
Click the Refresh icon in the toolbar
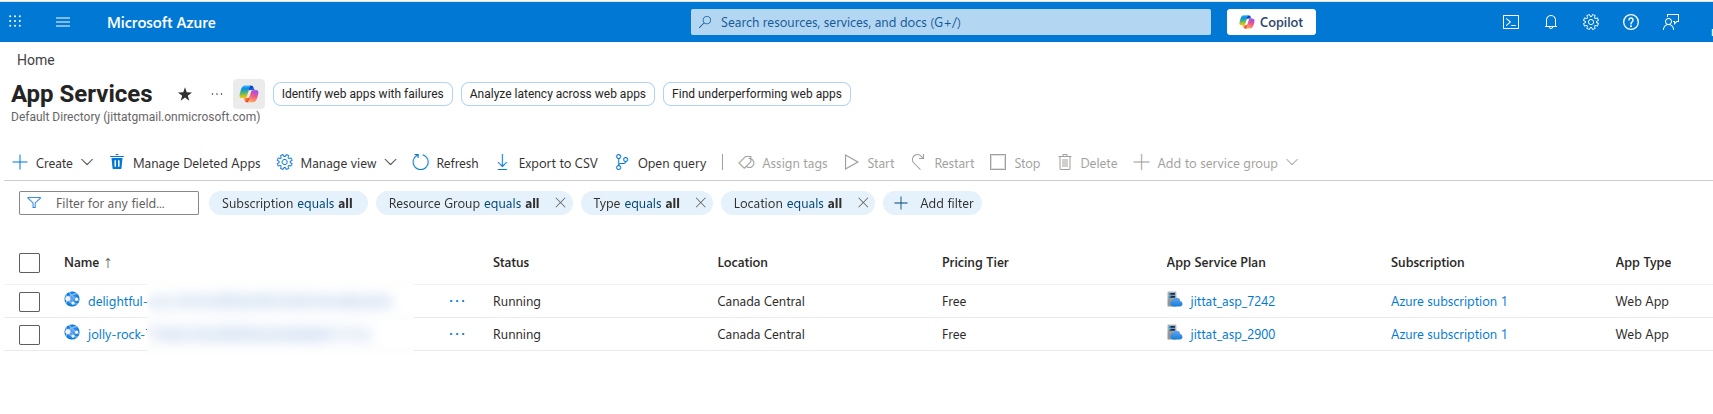420,162
